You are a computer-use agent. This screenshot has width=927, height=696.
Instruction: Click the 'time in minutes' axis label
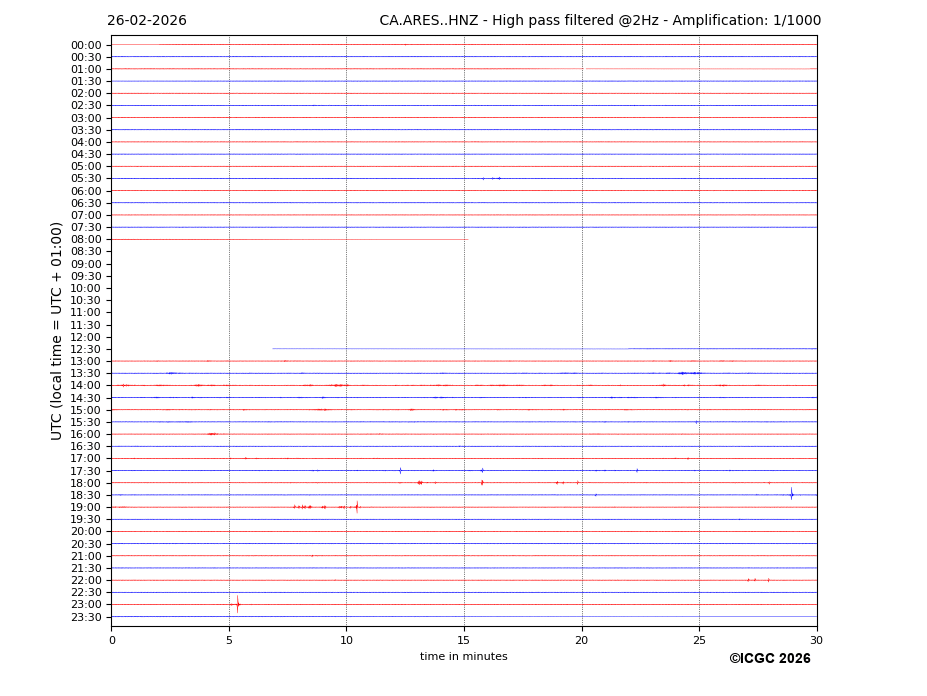463,657
